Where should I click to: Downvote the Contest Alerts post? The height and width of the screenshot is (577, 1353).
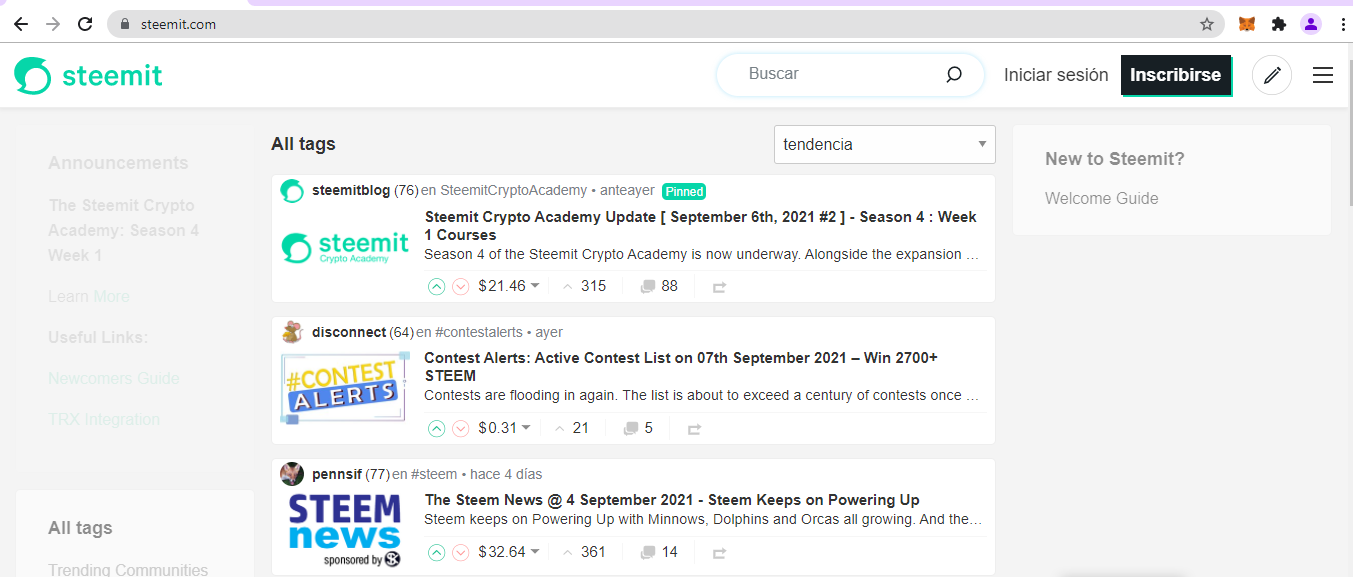[x=461, y=428]
